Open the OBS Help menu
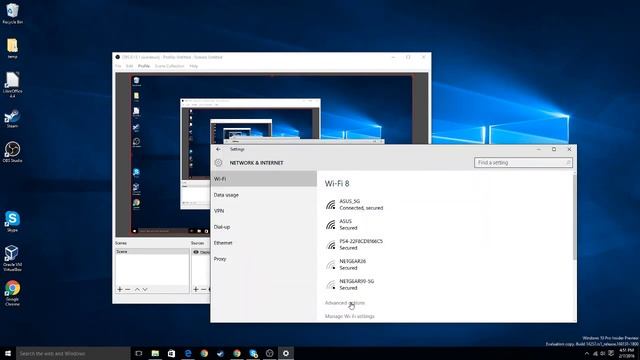This screenshot has height=360, width=640. point(193,66)
